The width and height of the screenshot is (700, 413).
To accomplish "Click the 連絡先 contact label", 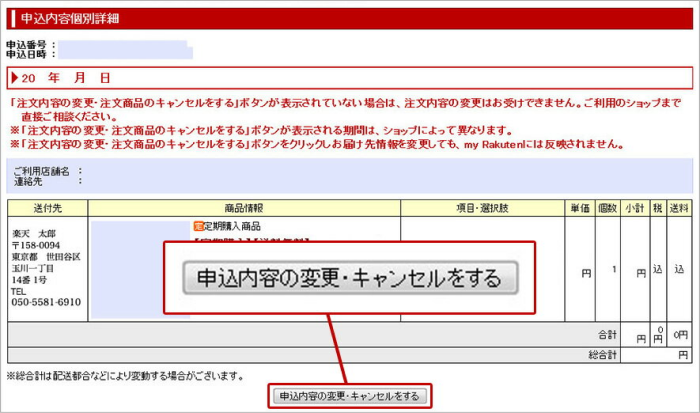I will point(30,182).
